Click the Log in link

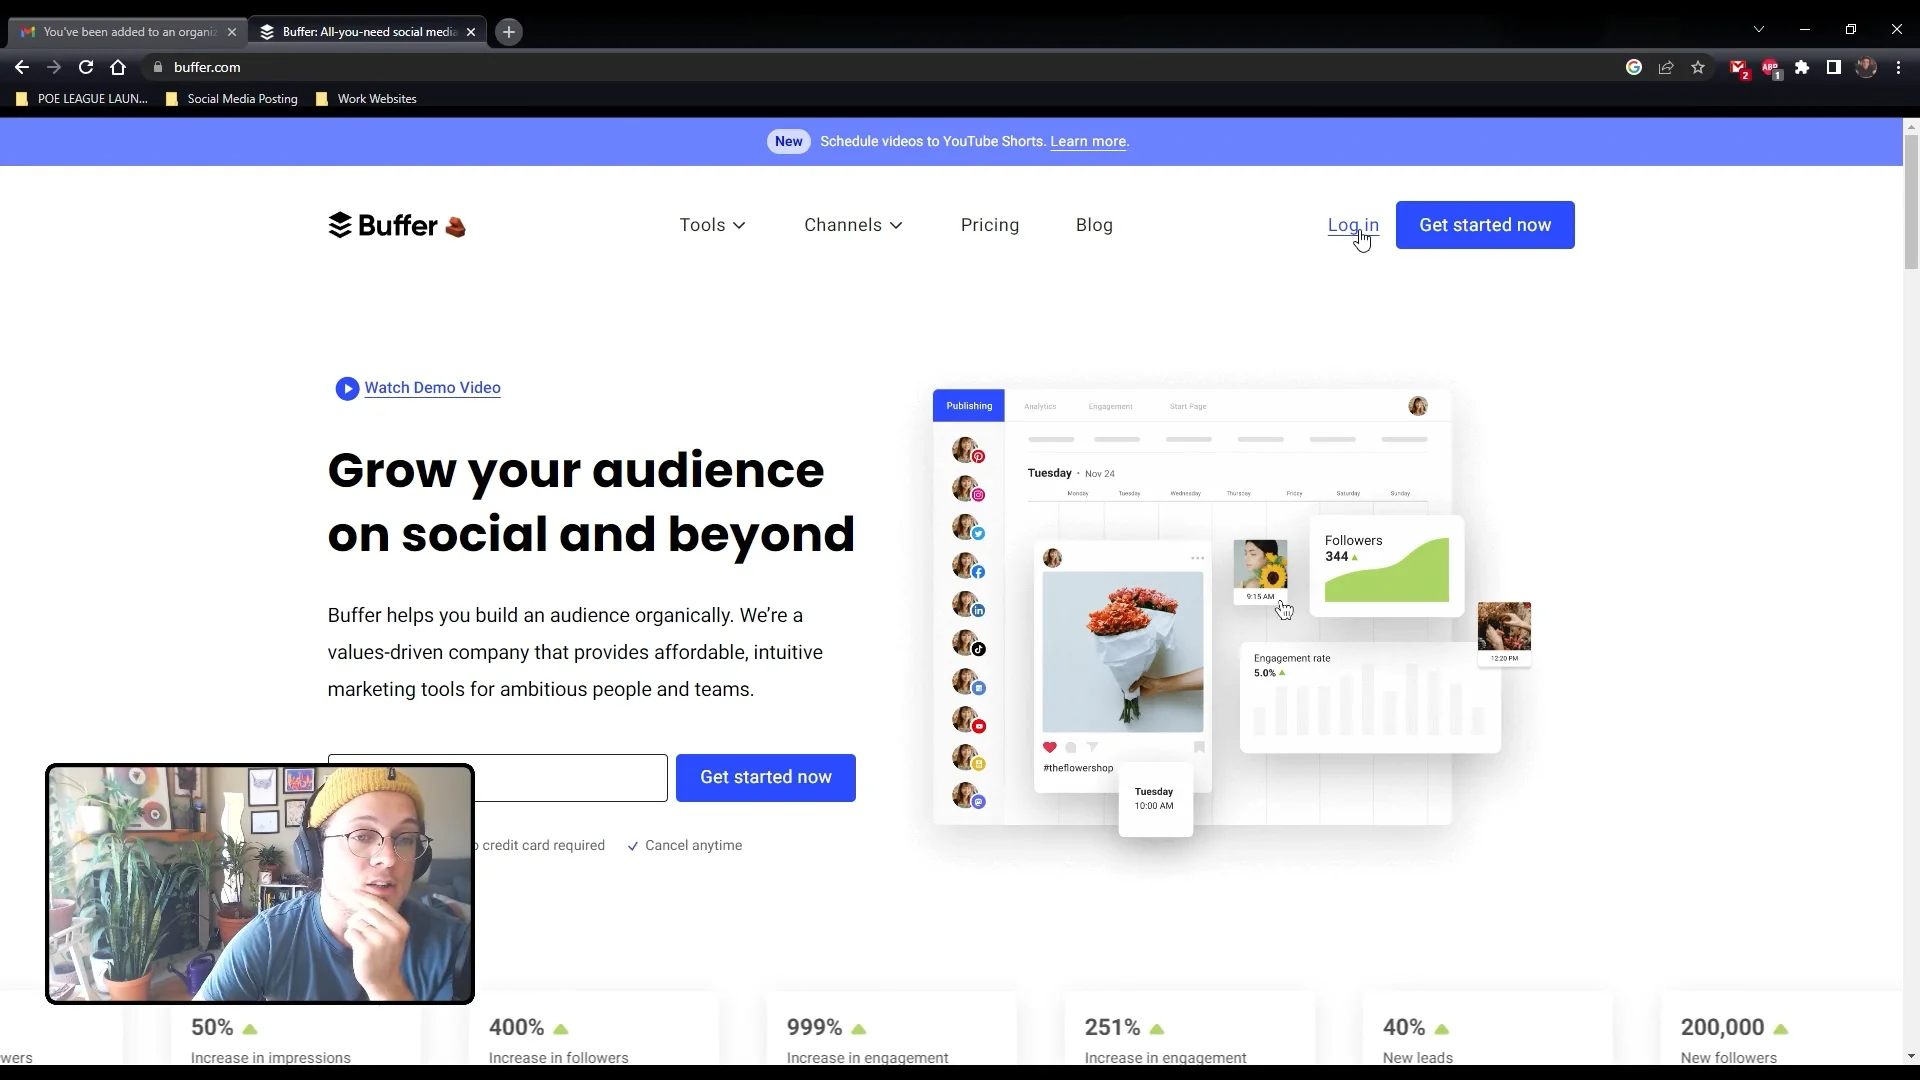coord(1352,225)
